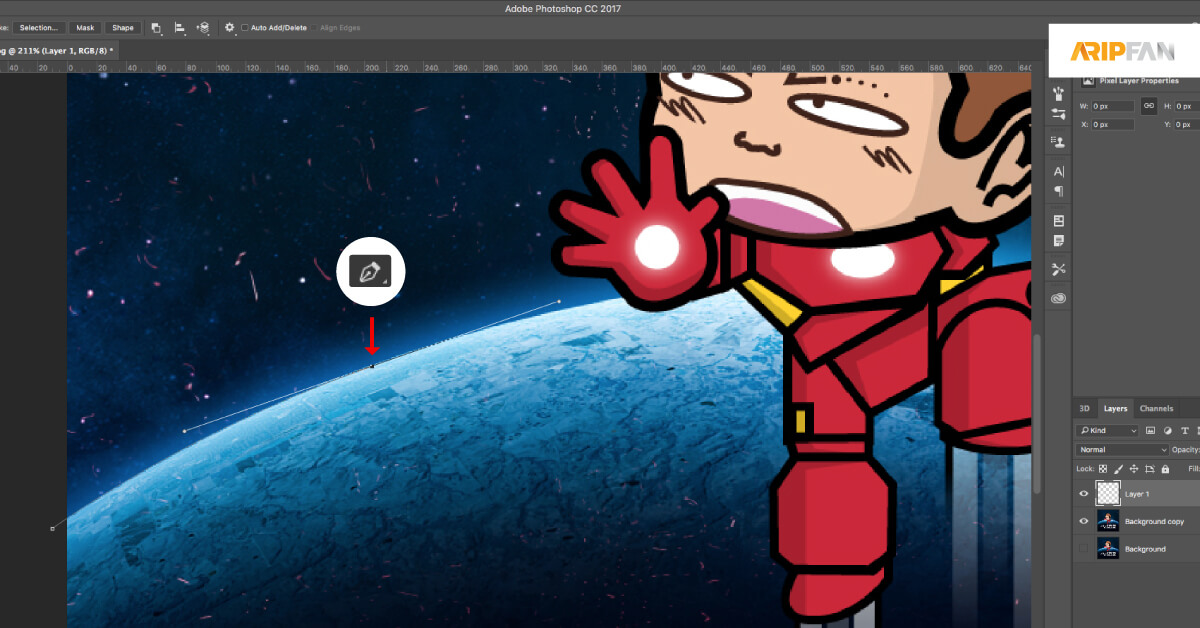Open the Normal blend mode dropdown
The height and width of the screenshot is (628, 1200).
tap(1122, 450)
